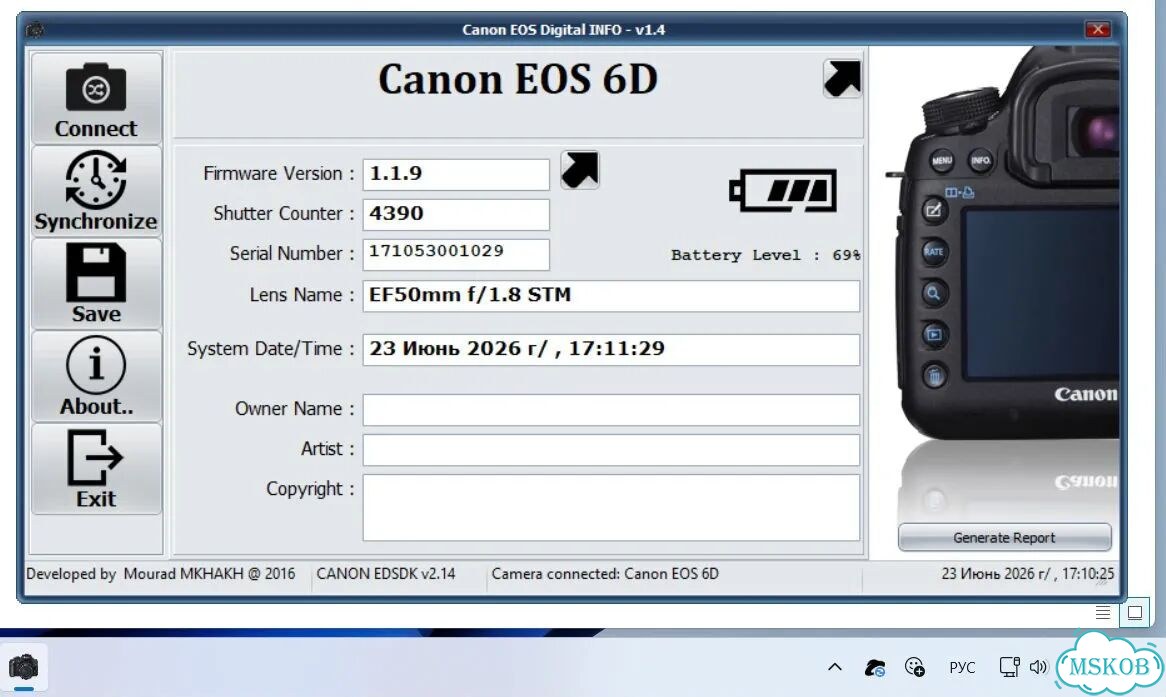
Task: Click the arrow icon next to Firmware Version
Action: 579,170
